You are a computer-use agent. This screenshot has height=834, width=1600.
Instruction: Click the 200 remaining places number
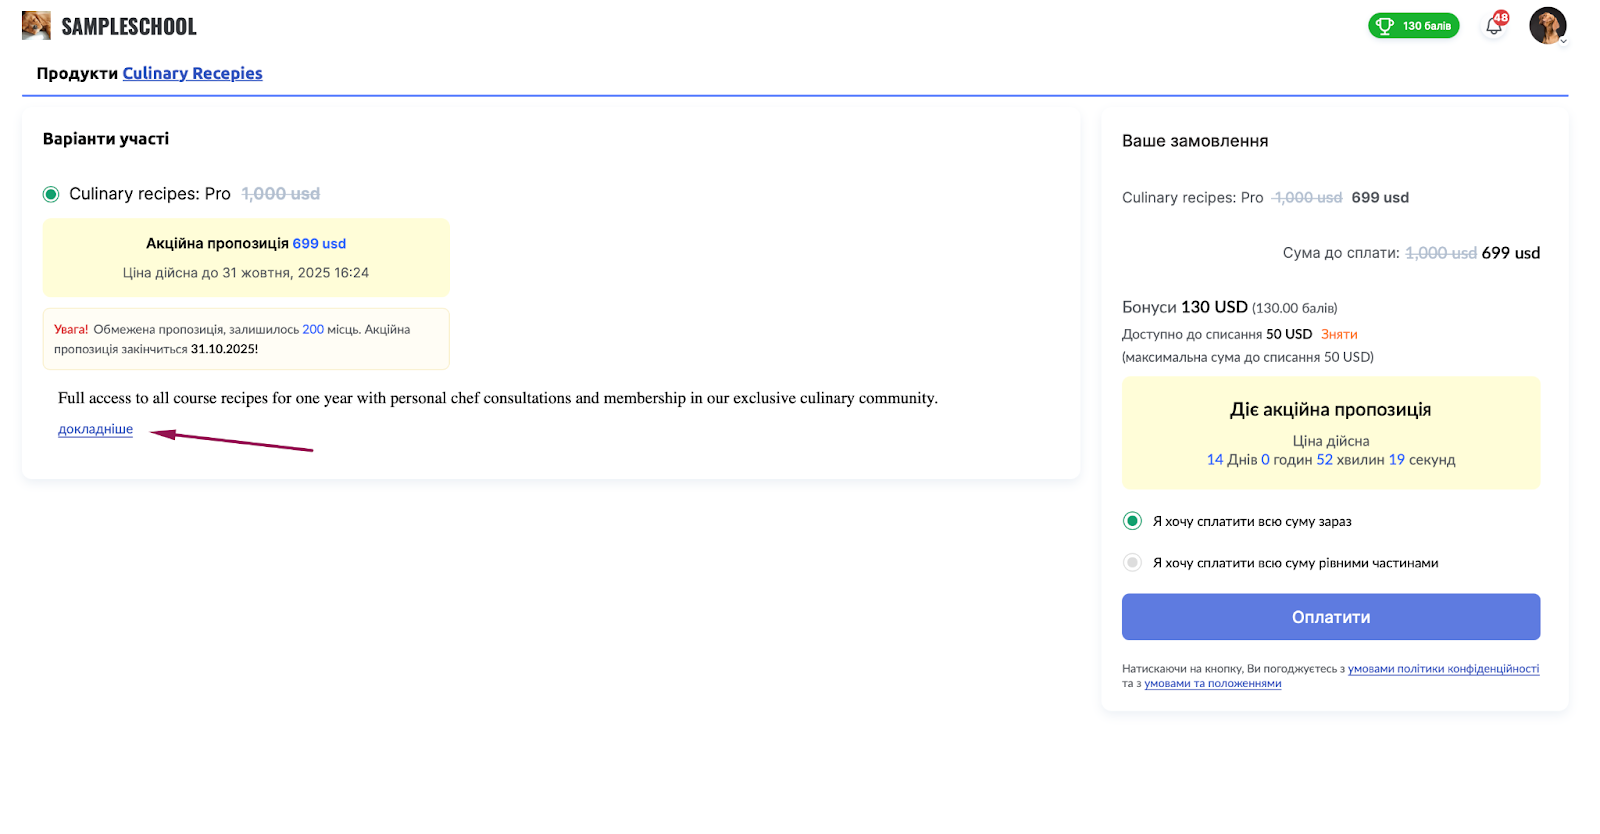pos(313,329)
